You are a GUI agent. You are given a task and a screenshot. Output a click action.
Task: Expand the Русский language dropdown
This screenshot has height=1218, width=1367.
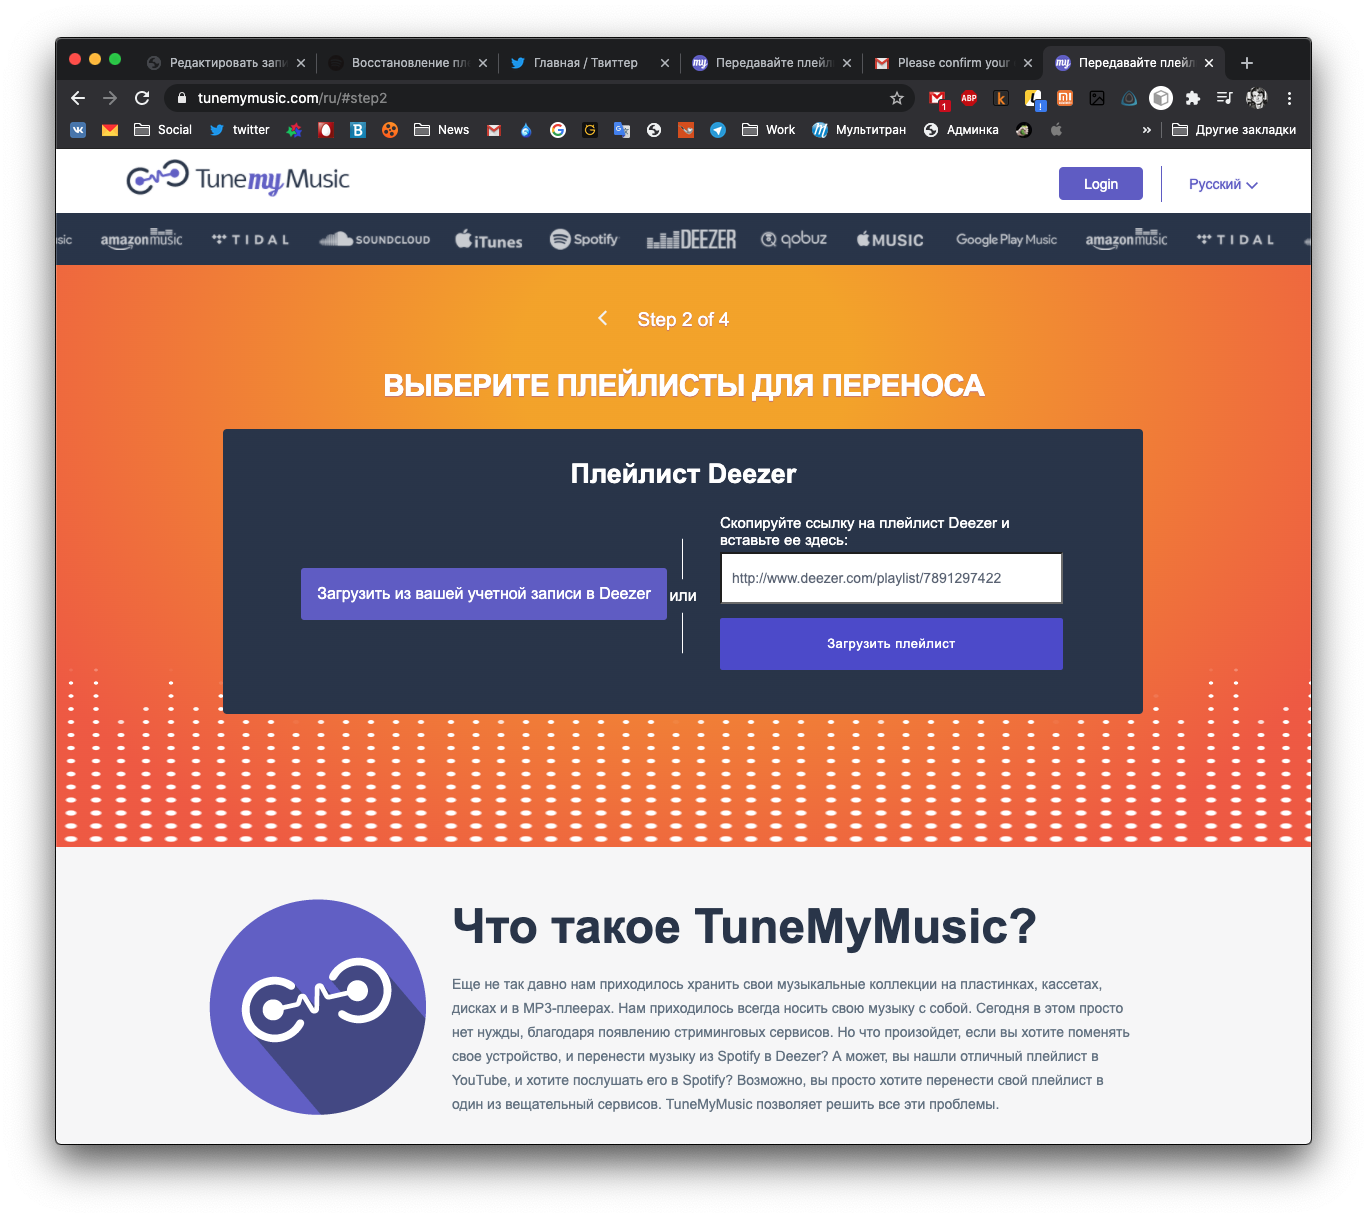(1222, 184)
